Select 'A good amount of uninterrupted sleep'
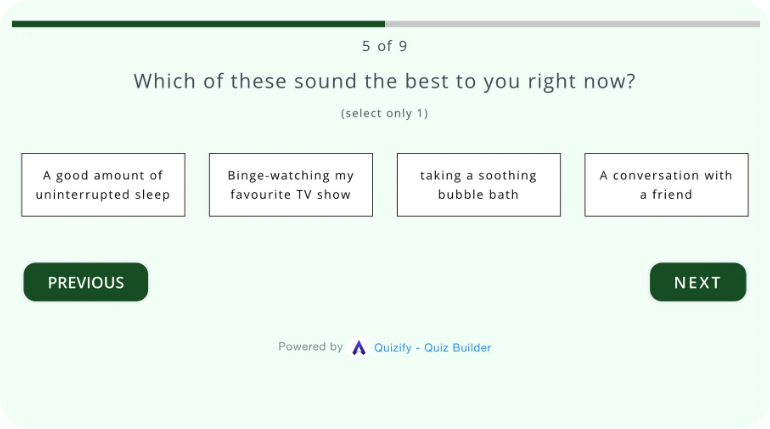770x429 pixels. click(x=103, y=185)
